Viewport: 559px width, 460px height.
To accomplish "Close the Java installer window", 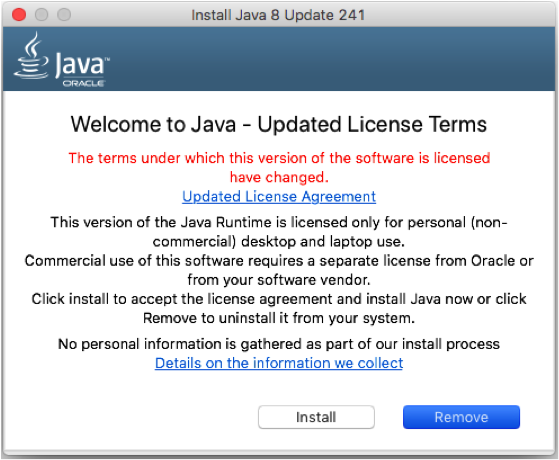I will (19, 15).
